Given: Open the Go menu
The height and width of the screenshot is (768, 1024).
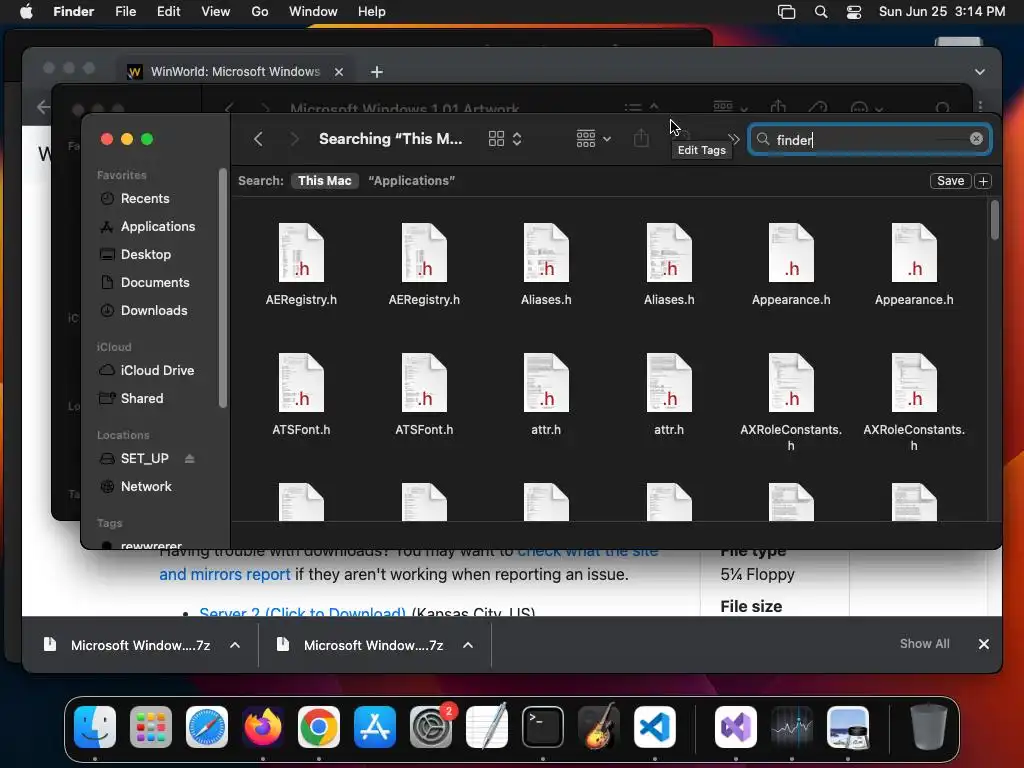Looking at the screenshot, I should coord(259,12).
